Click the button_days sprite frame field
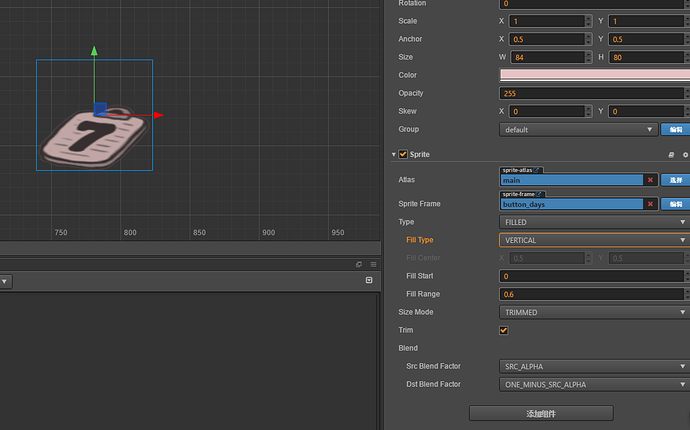The width and height of the screenshot is (690, 430). (x=572, y=204)
